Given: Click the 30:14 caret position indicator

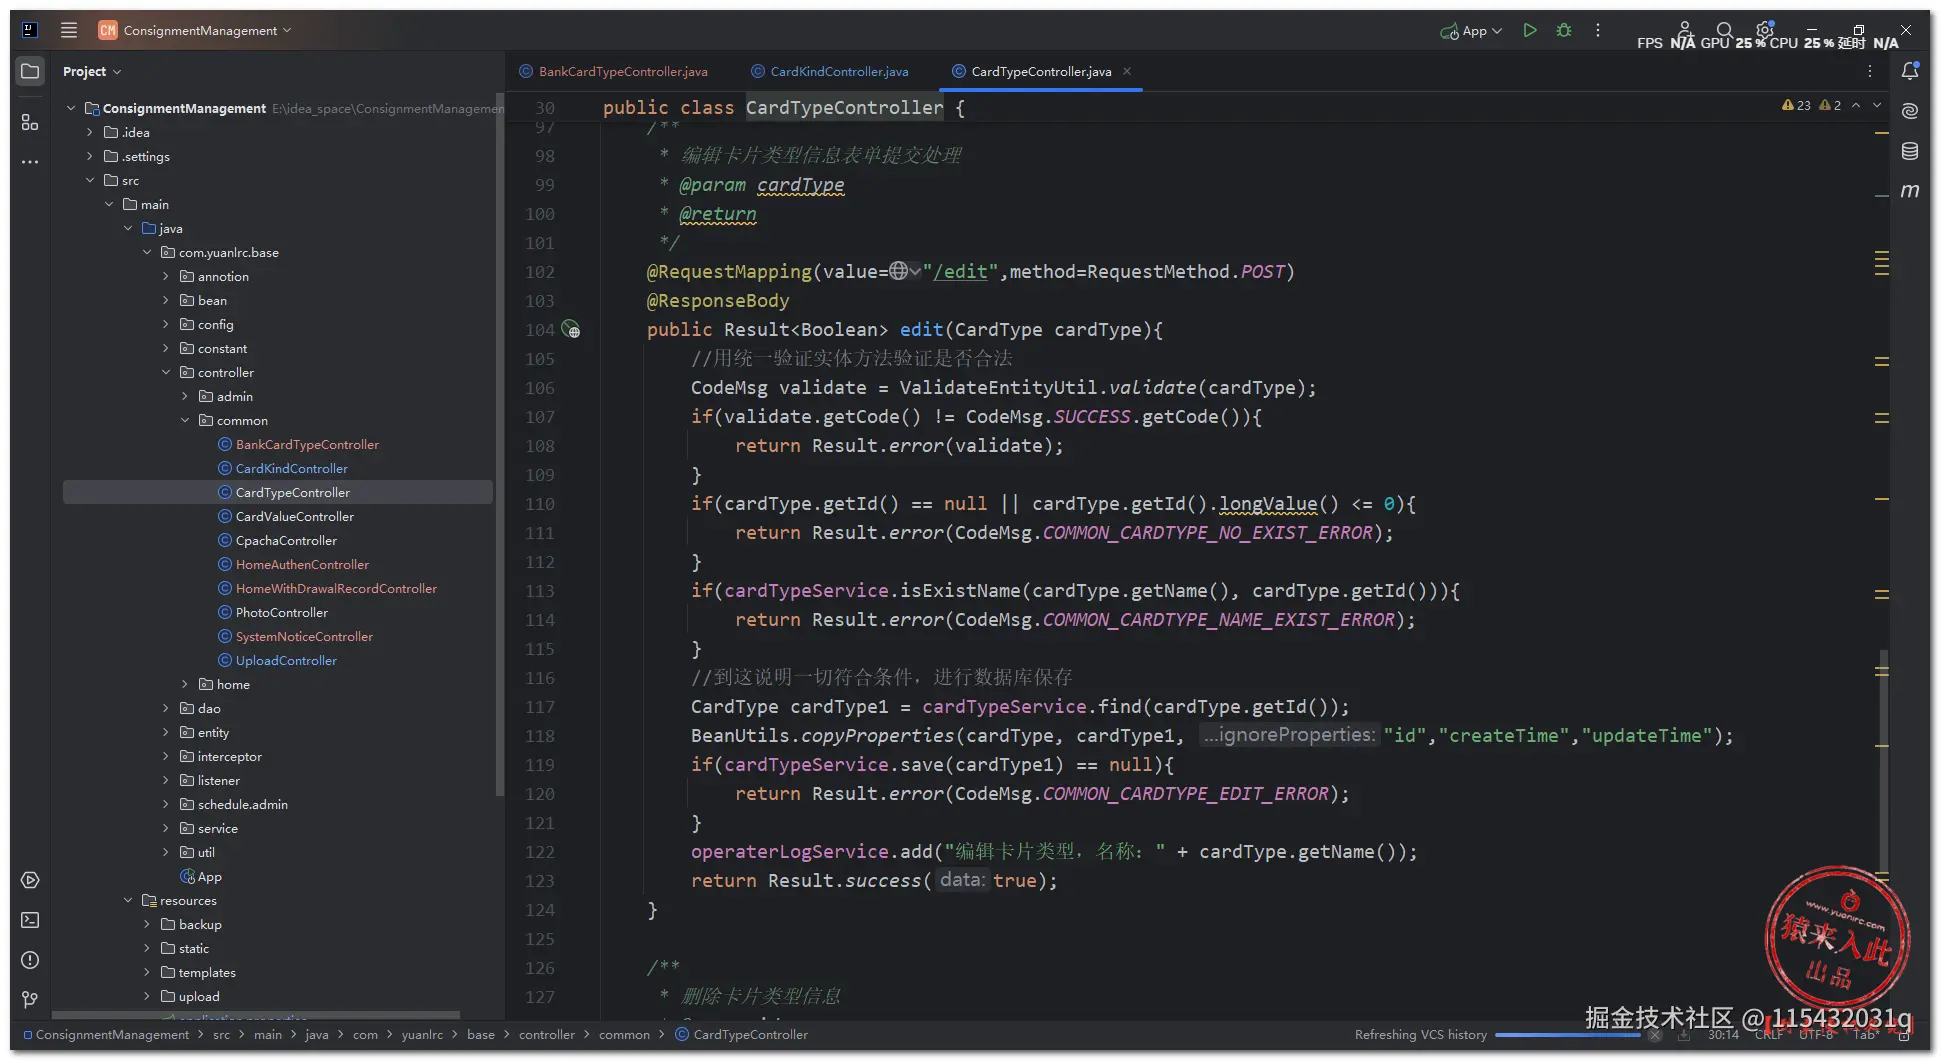Looking at the screenshot, I should coord(1723,1034).
